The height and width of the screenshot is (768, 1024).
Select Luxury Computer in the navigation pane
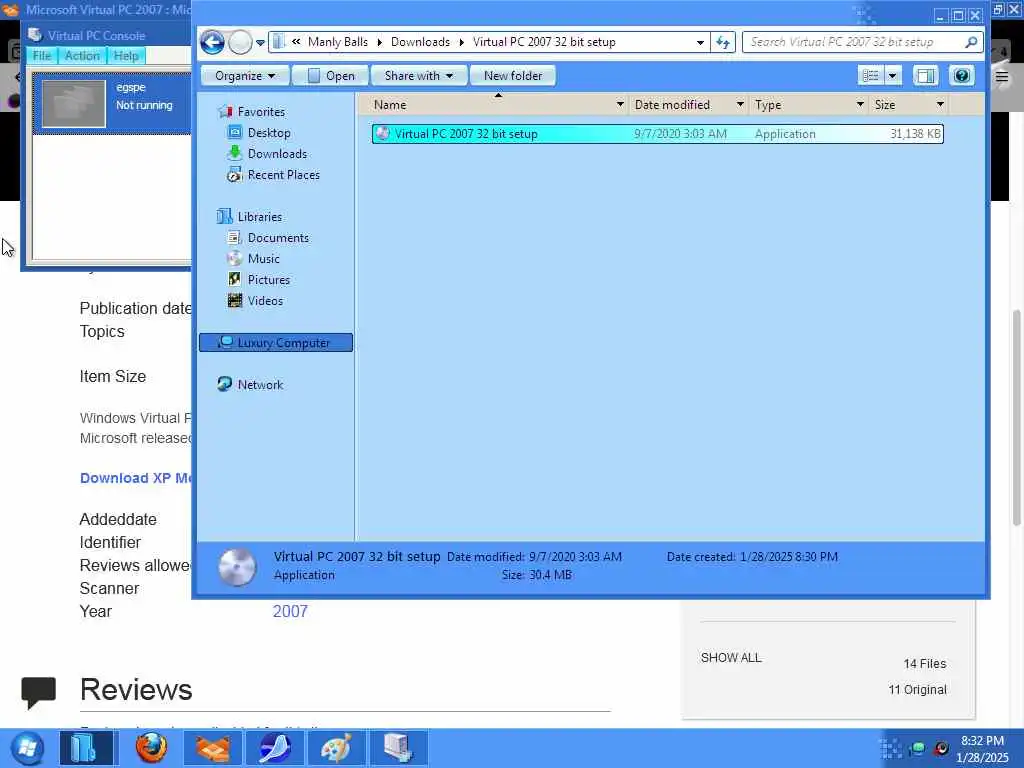pyautogui.click(x=276, y=343)
